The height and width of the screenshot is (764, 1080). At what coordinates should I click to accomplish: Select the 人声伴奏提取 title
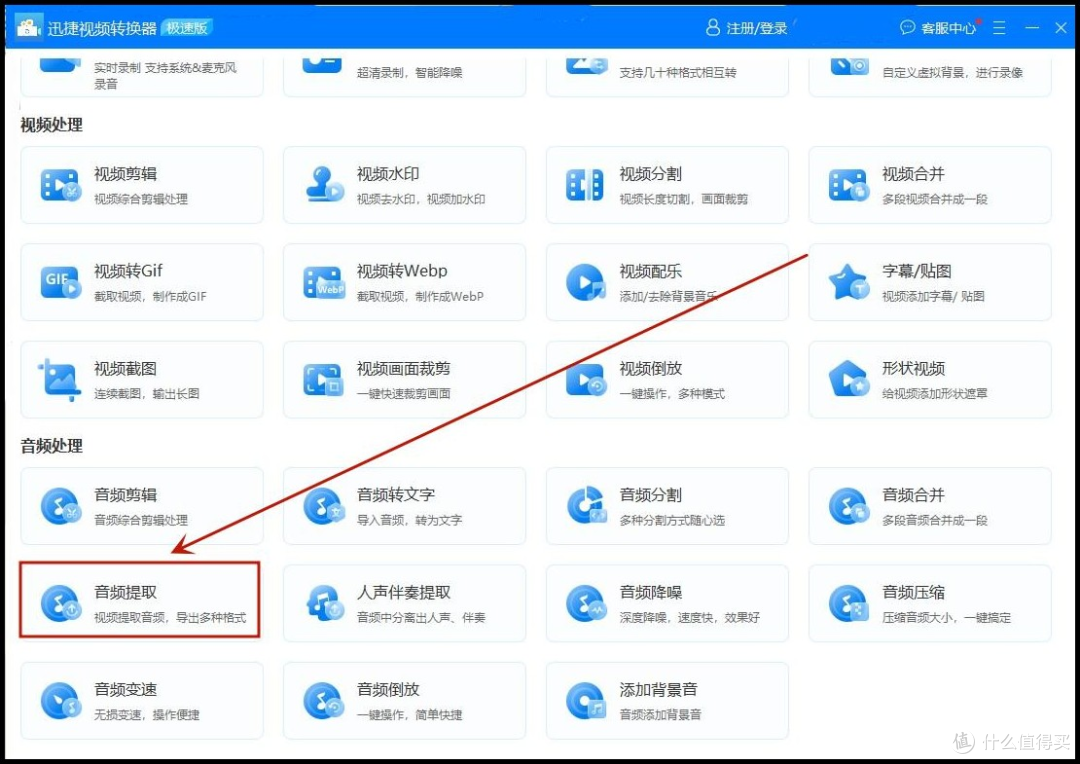coord(404,592)
